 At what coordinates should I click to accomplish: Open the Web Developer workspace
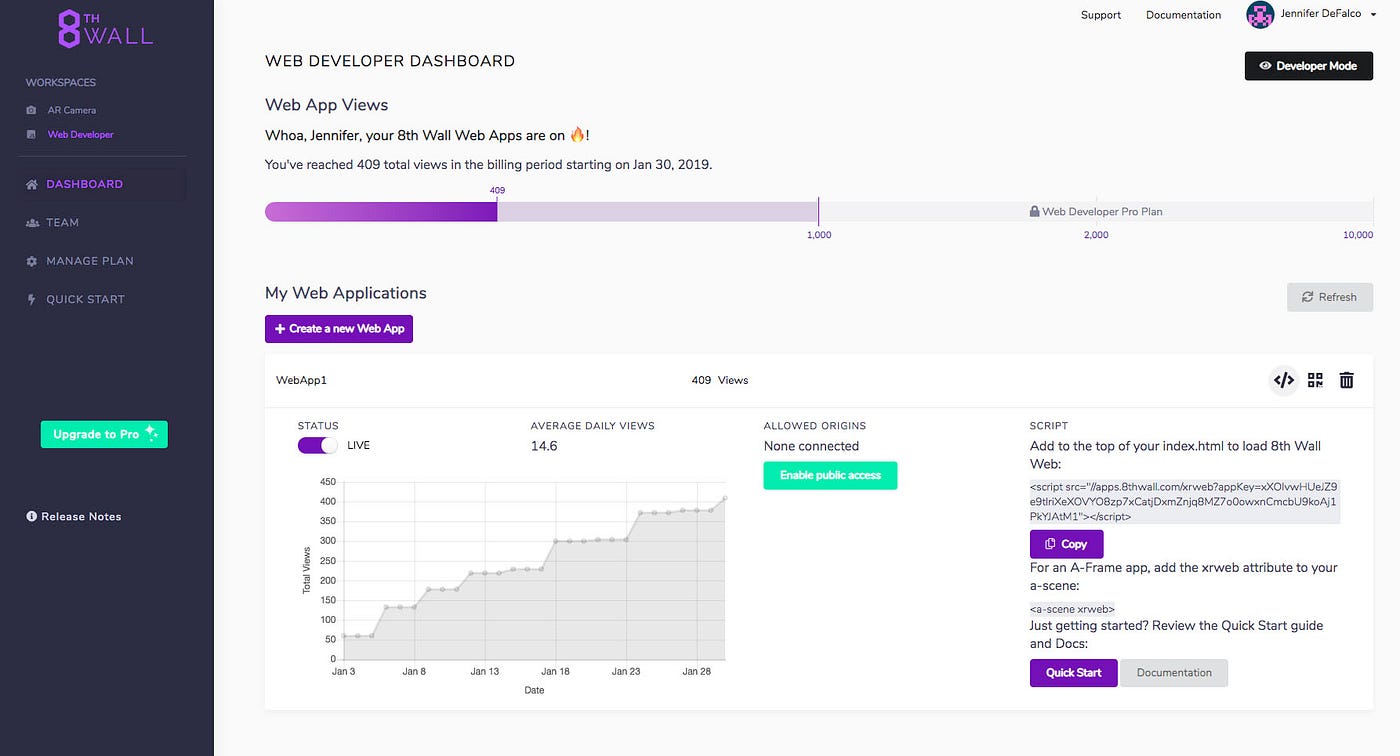pos(80,133)
